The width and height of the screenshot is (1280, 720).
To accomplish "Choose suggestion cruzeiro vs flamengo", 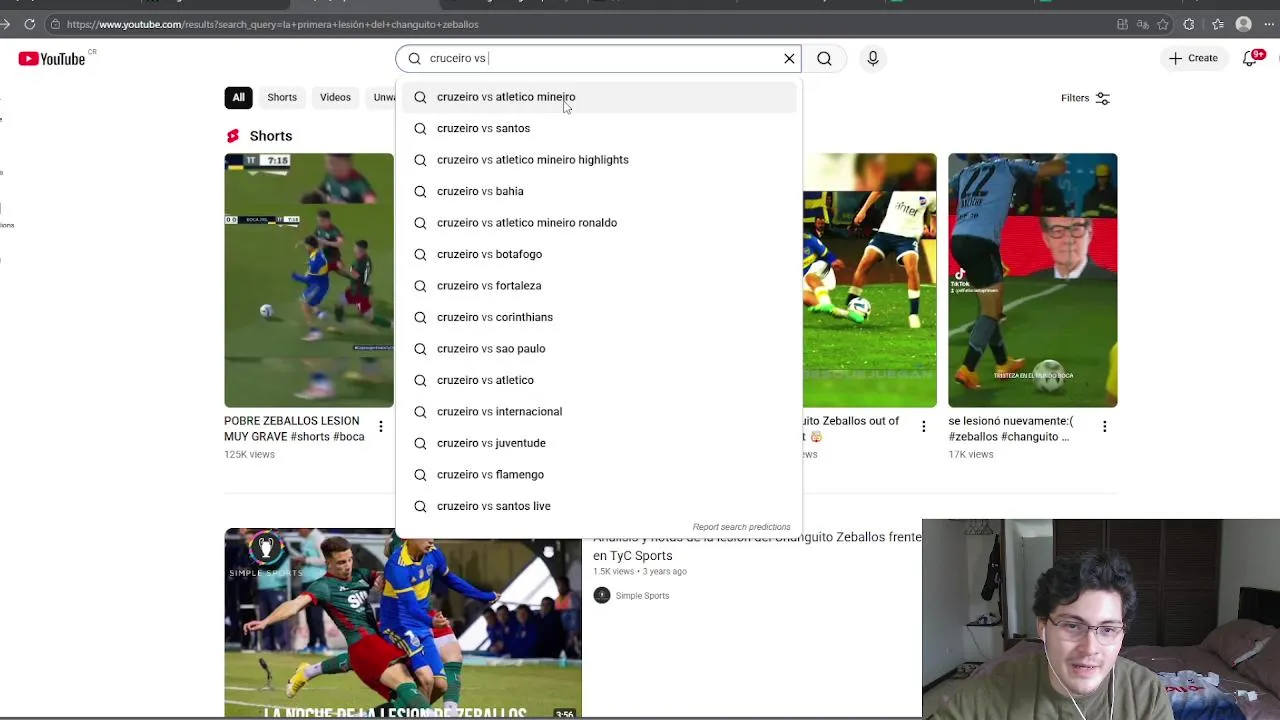I will (599, 475).
